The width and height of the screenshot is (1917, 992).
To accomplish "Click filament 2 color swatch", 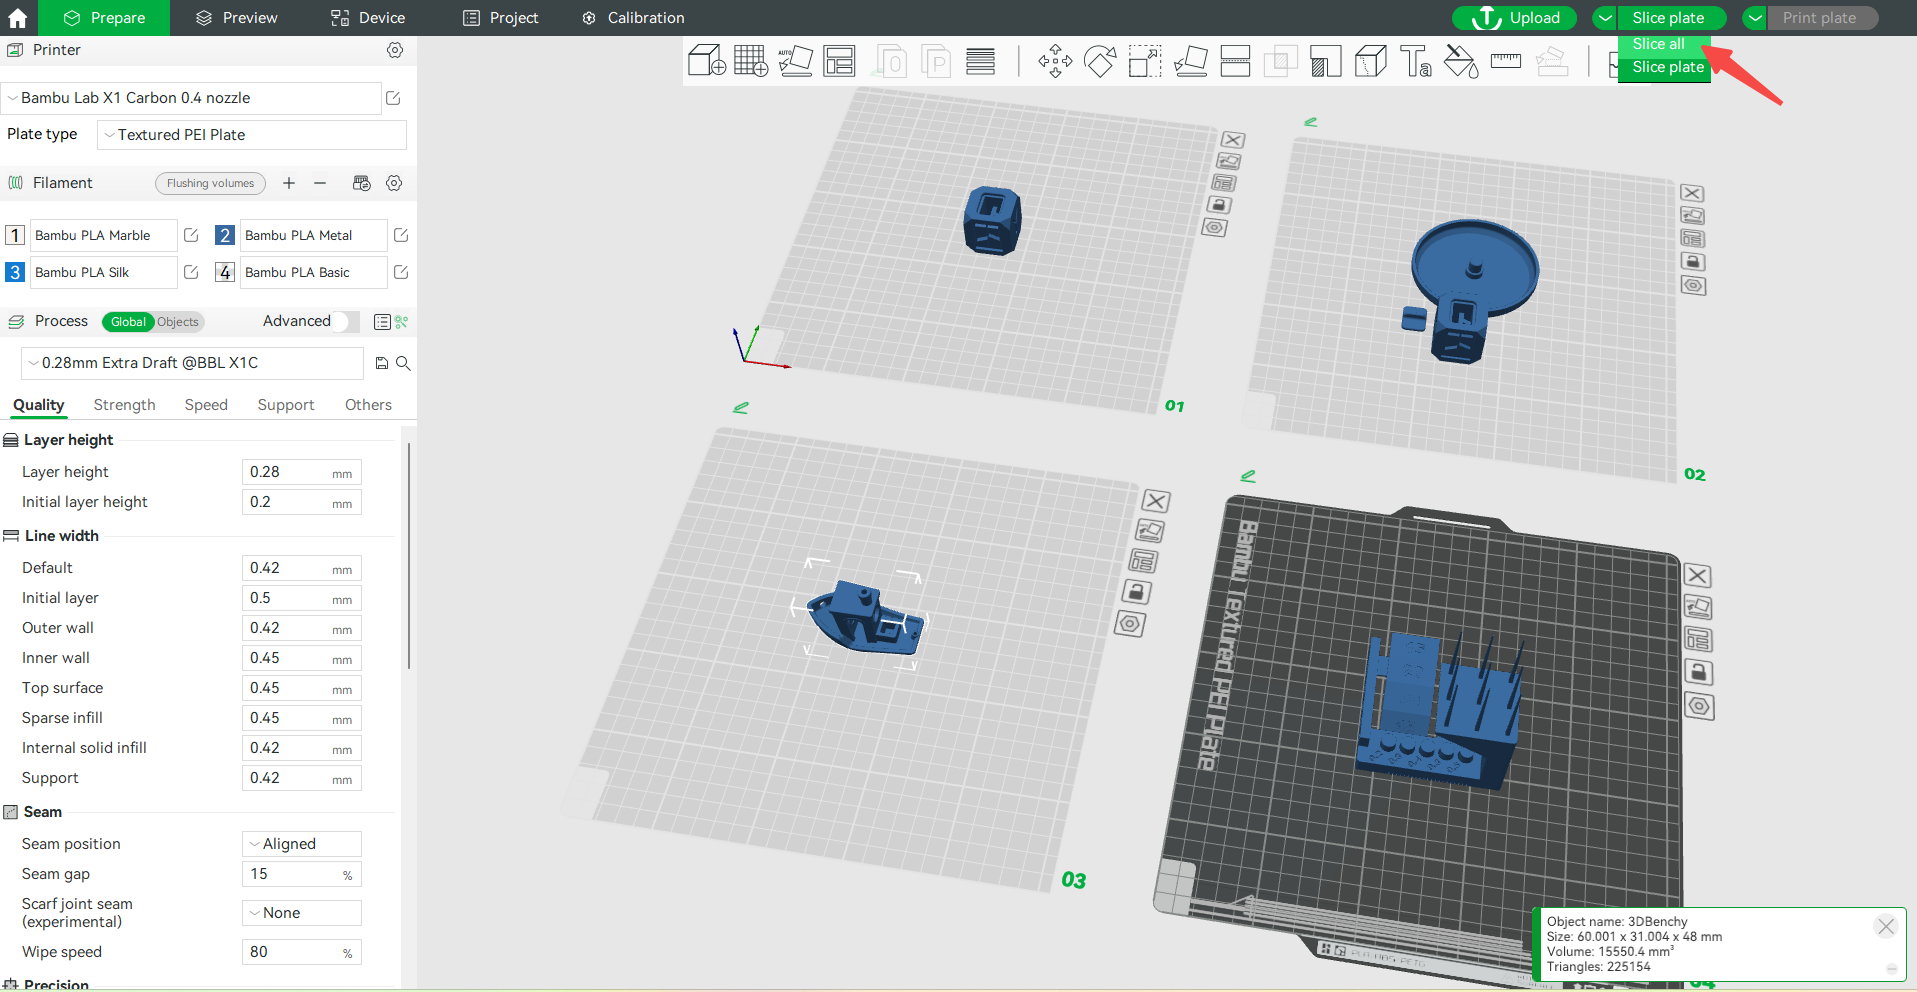I will click(x=225, y=235).
